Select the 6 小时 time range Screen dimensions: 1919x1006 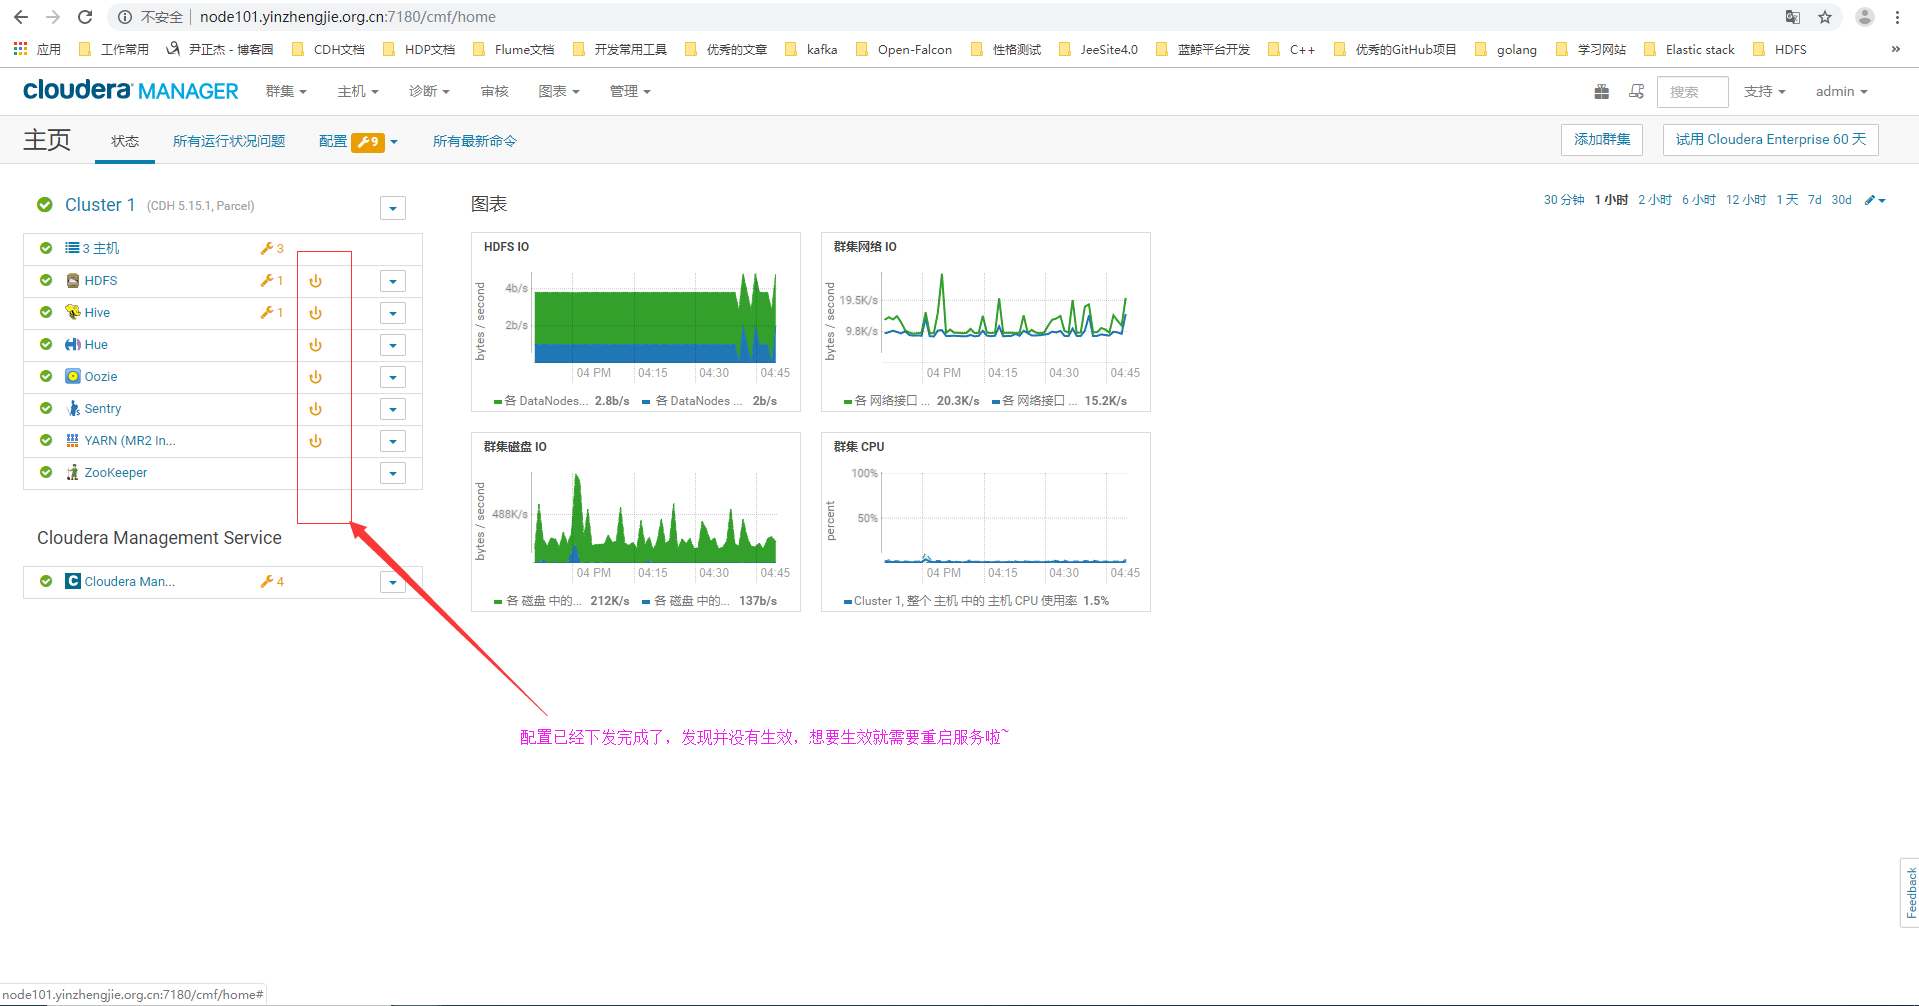tap(1699, 200)
